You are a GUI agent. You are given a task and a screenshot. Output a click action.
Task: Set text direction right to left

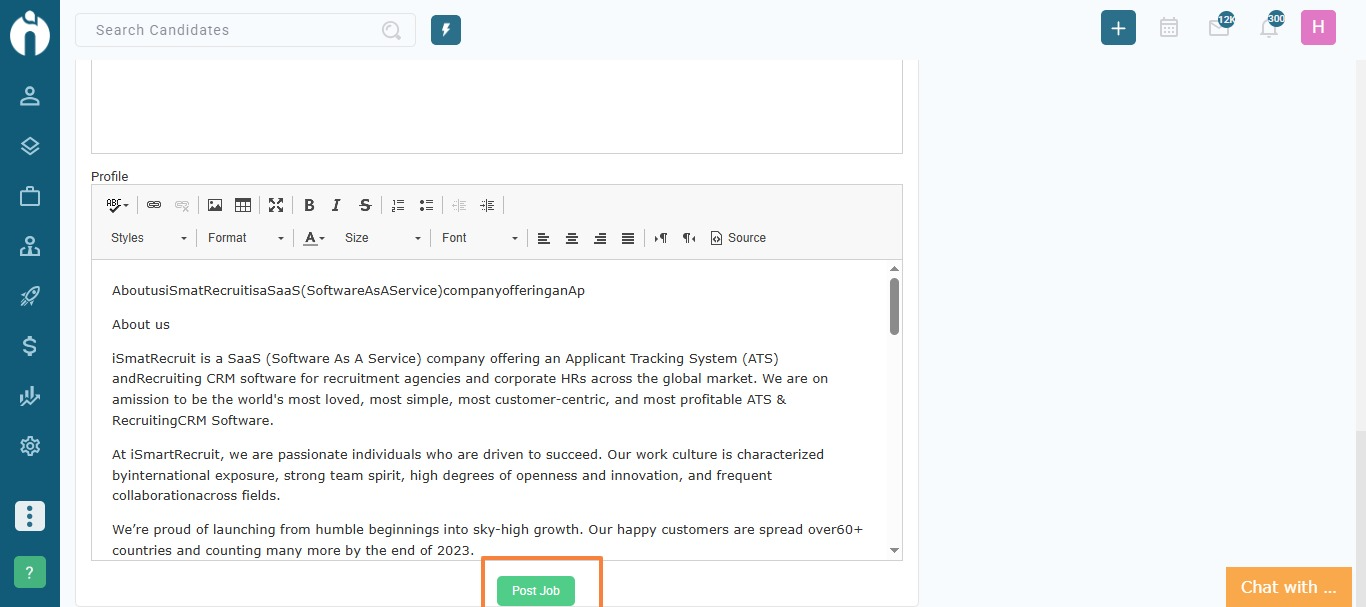[x=689, y=238]
